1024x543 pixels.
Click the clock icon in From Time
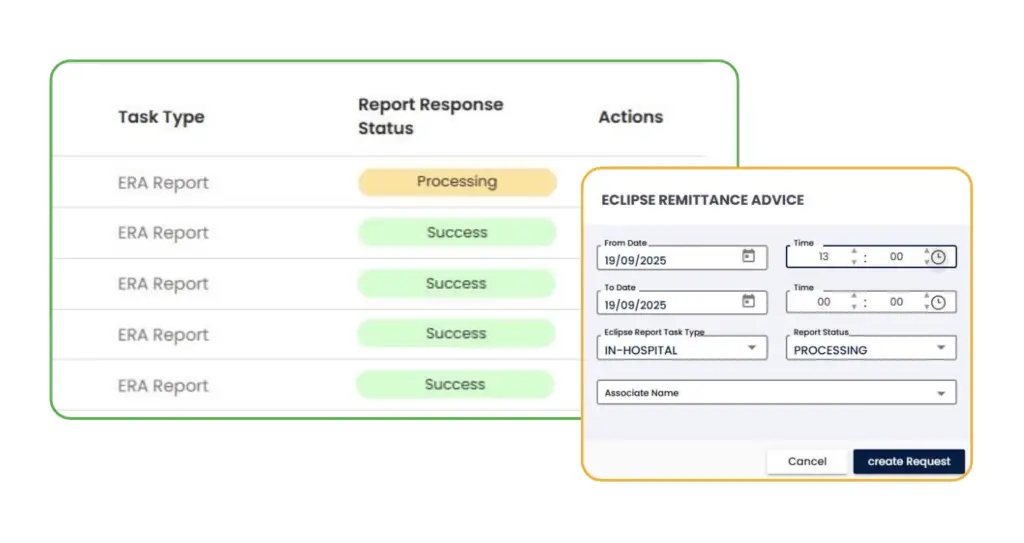pyautogui.click(x=938, y=257)
